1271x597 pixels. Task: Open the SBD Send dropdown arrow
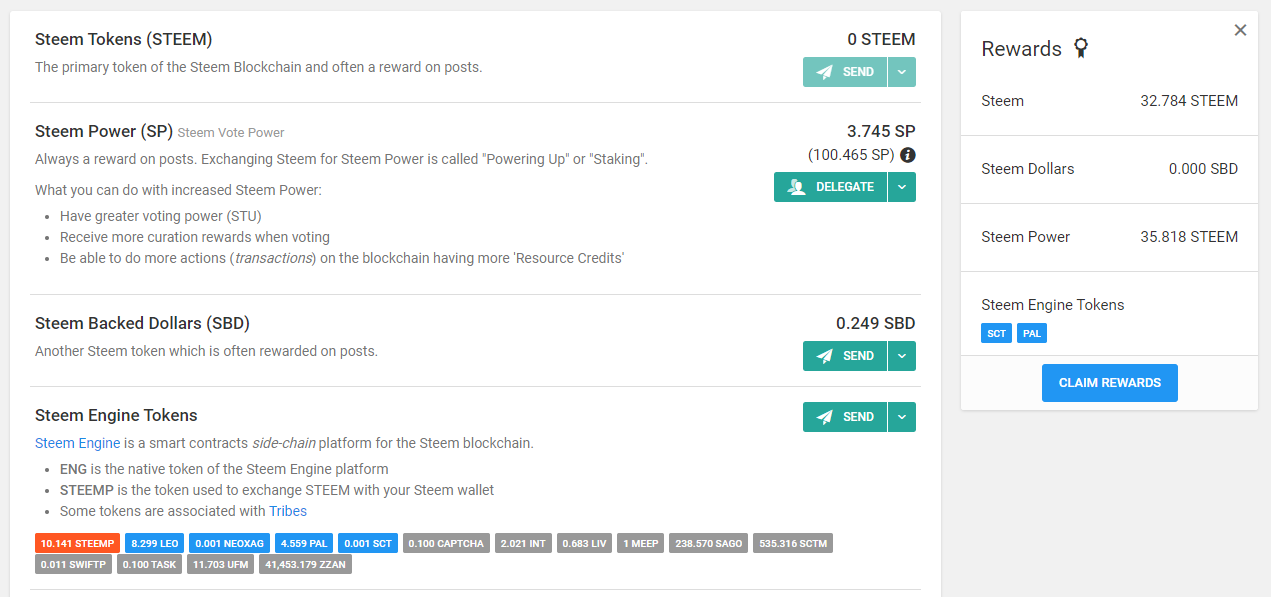click(902, 356)
